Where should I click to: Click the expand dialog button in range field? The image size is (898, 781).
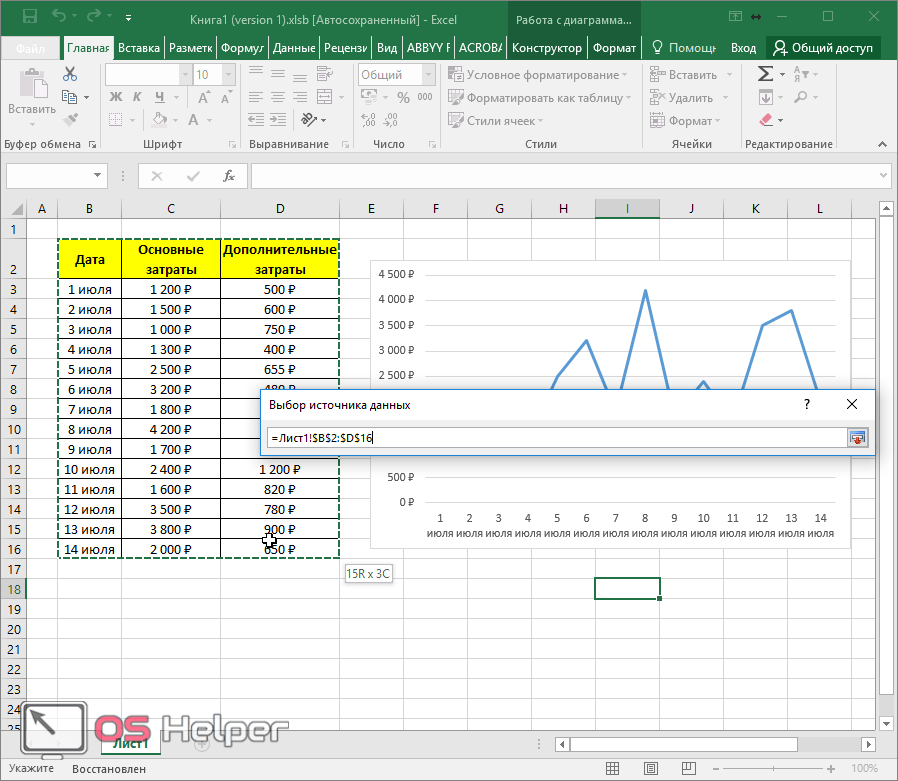click(857, 438)
